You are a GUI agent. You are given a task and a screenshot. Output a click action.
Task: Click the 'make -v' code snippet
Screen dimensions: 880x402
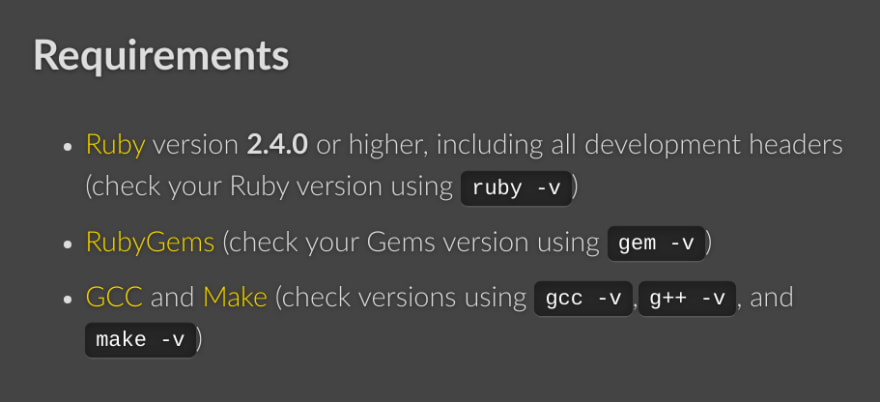tap(140, 340)
